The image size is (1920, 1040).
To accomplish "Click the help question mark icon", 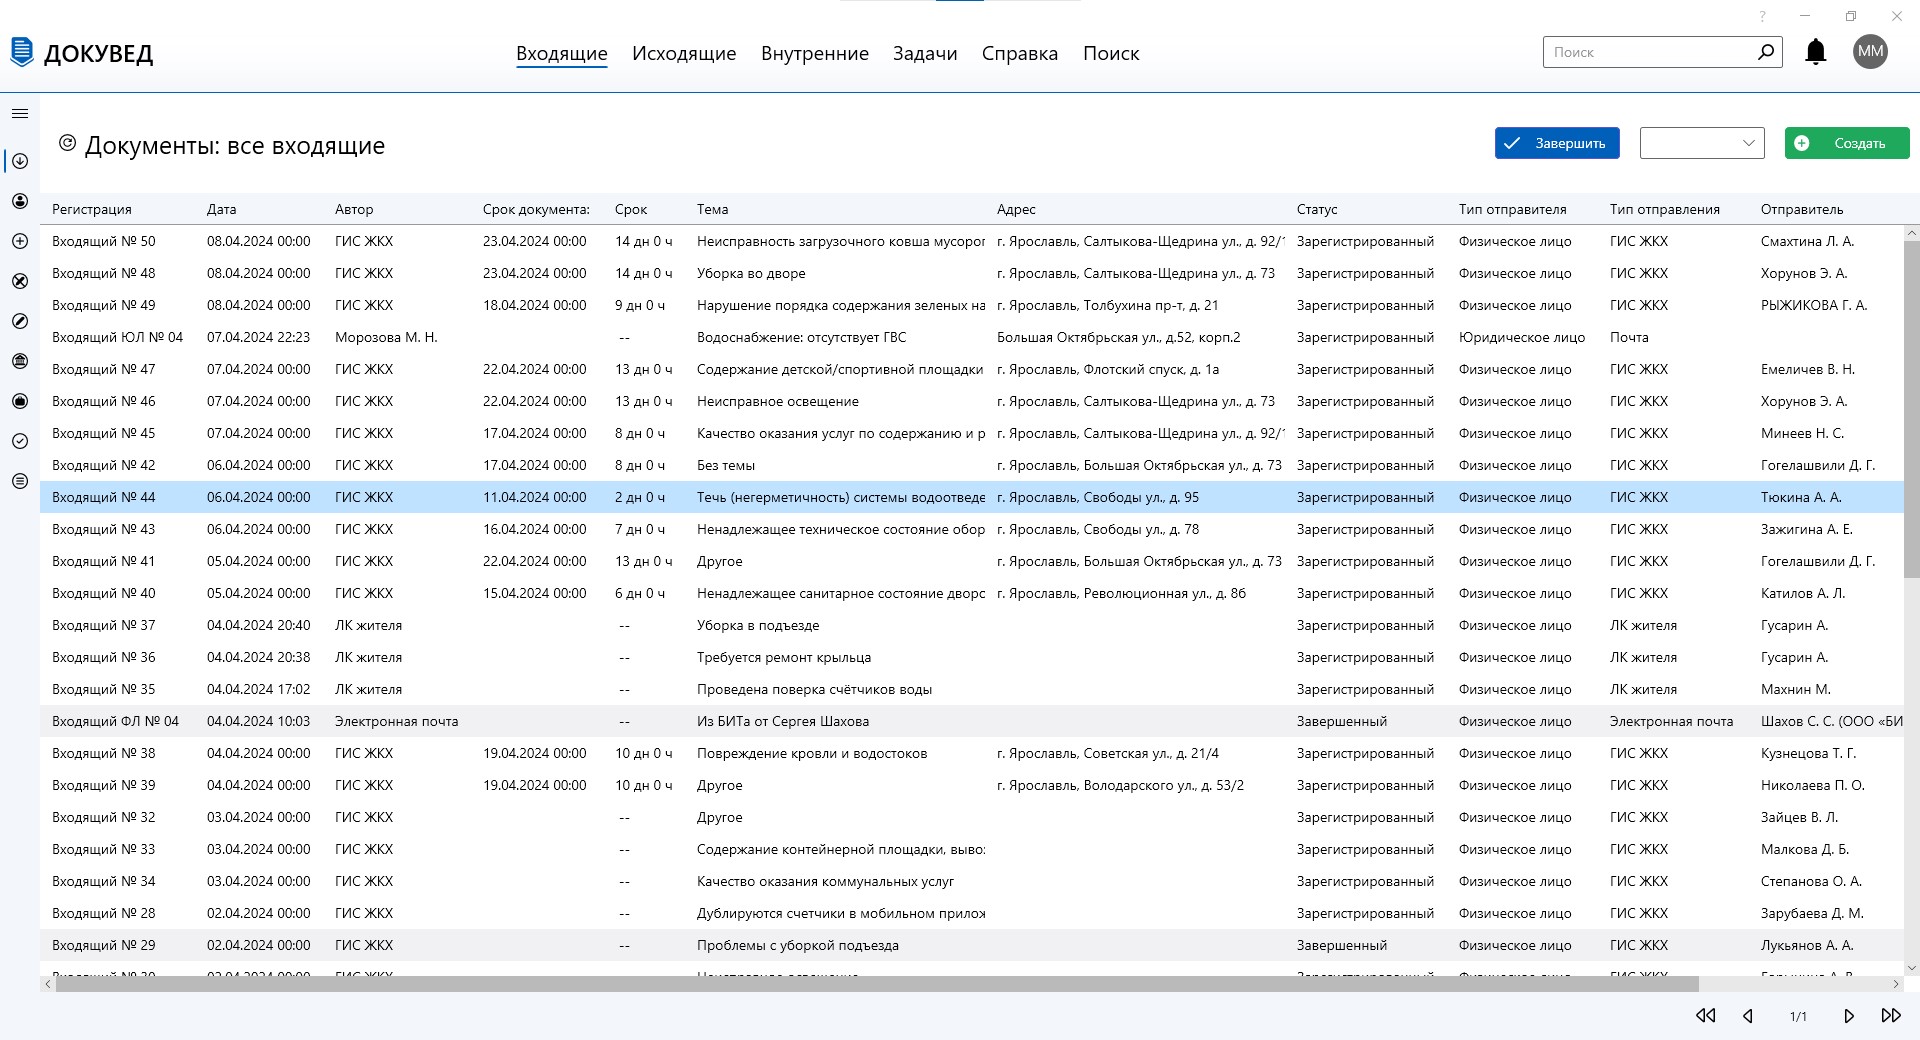I will tap(1763, 16).
